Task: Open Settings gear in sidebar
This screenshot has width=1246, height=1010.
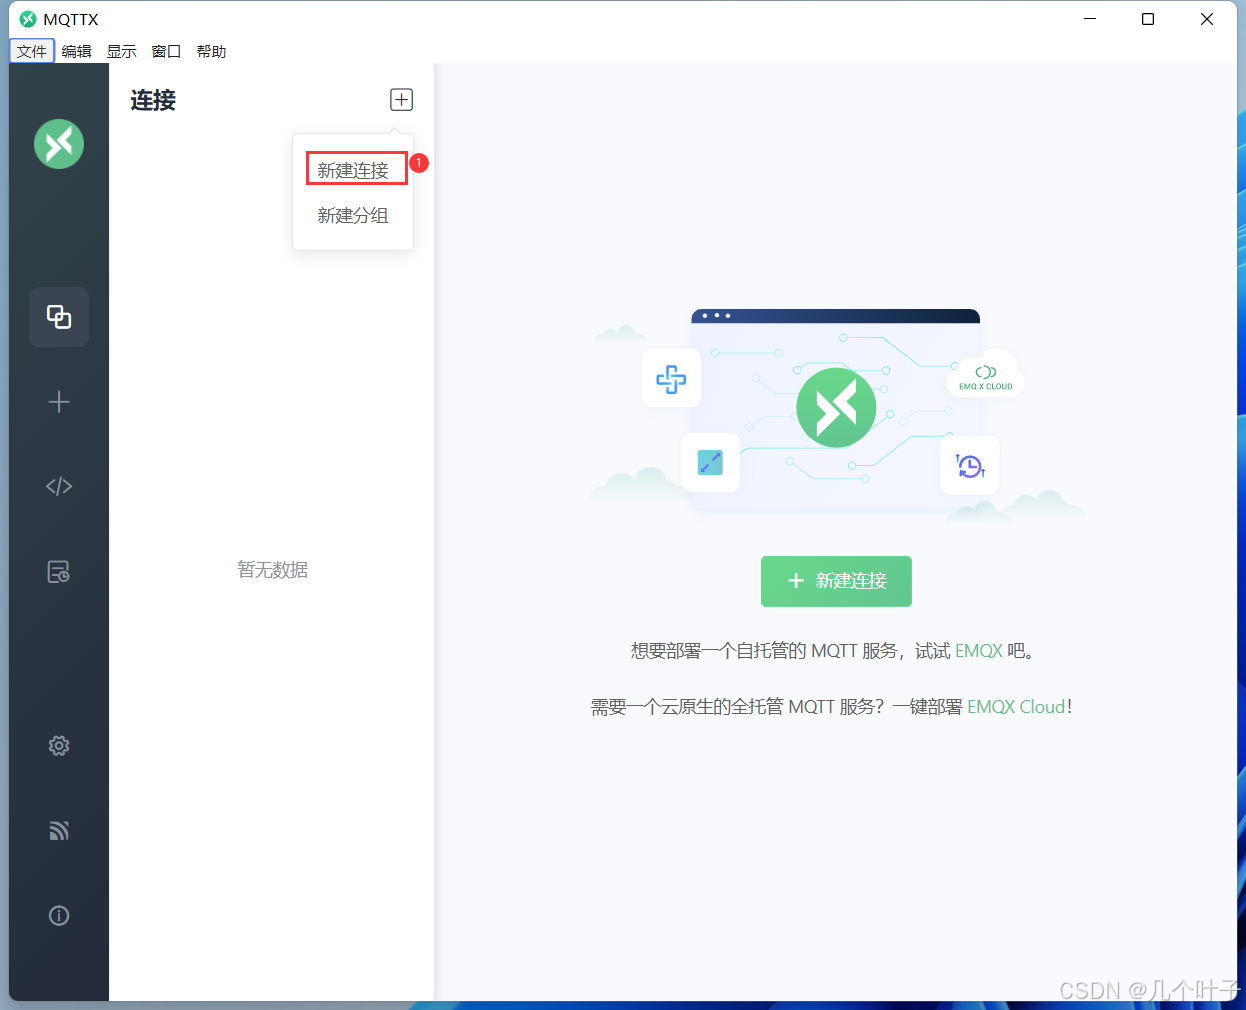Action: (59, 745)
